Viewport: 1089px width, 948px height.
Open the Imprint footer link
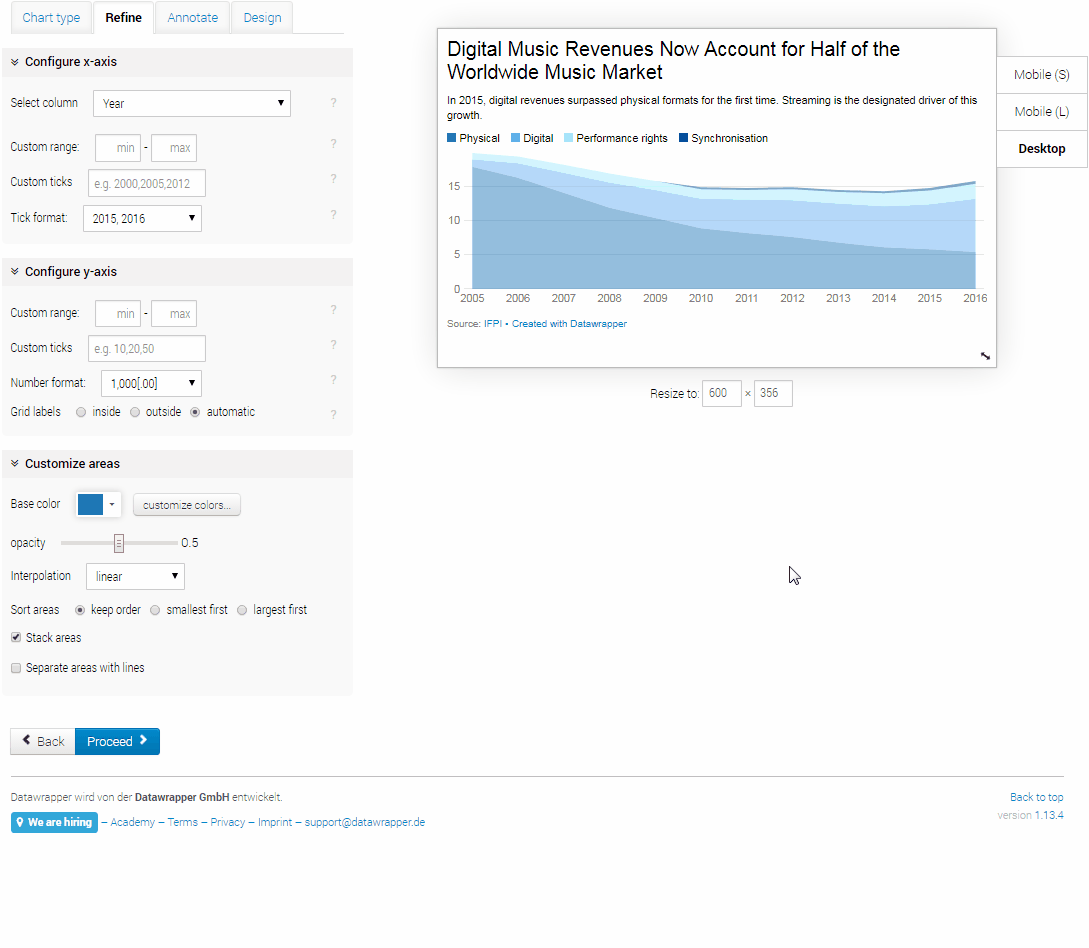pyautogui.click(x=275, y=822)
